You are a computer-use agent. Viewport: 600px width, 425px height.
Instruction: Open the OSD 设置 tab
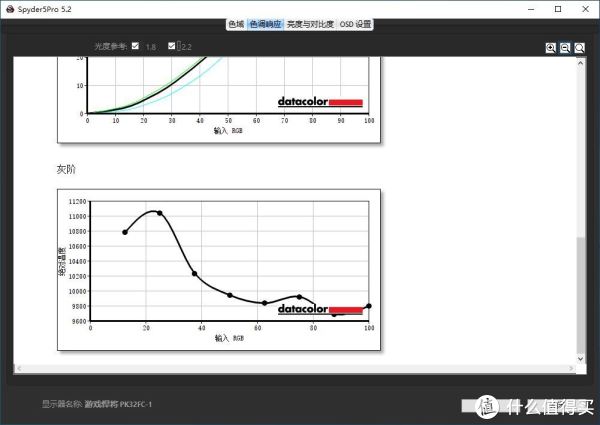point(355,23)
